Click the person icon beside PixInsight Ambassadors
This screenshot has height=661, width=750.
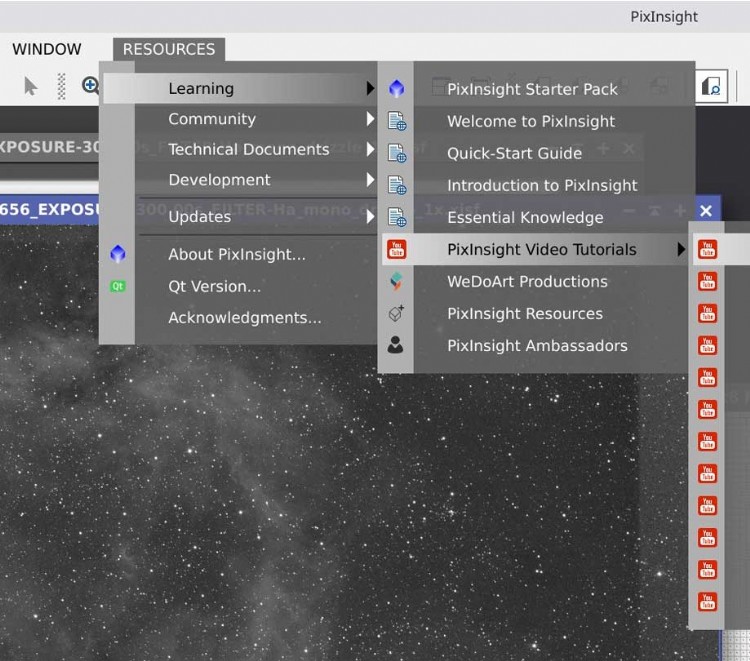coord(395,345)
